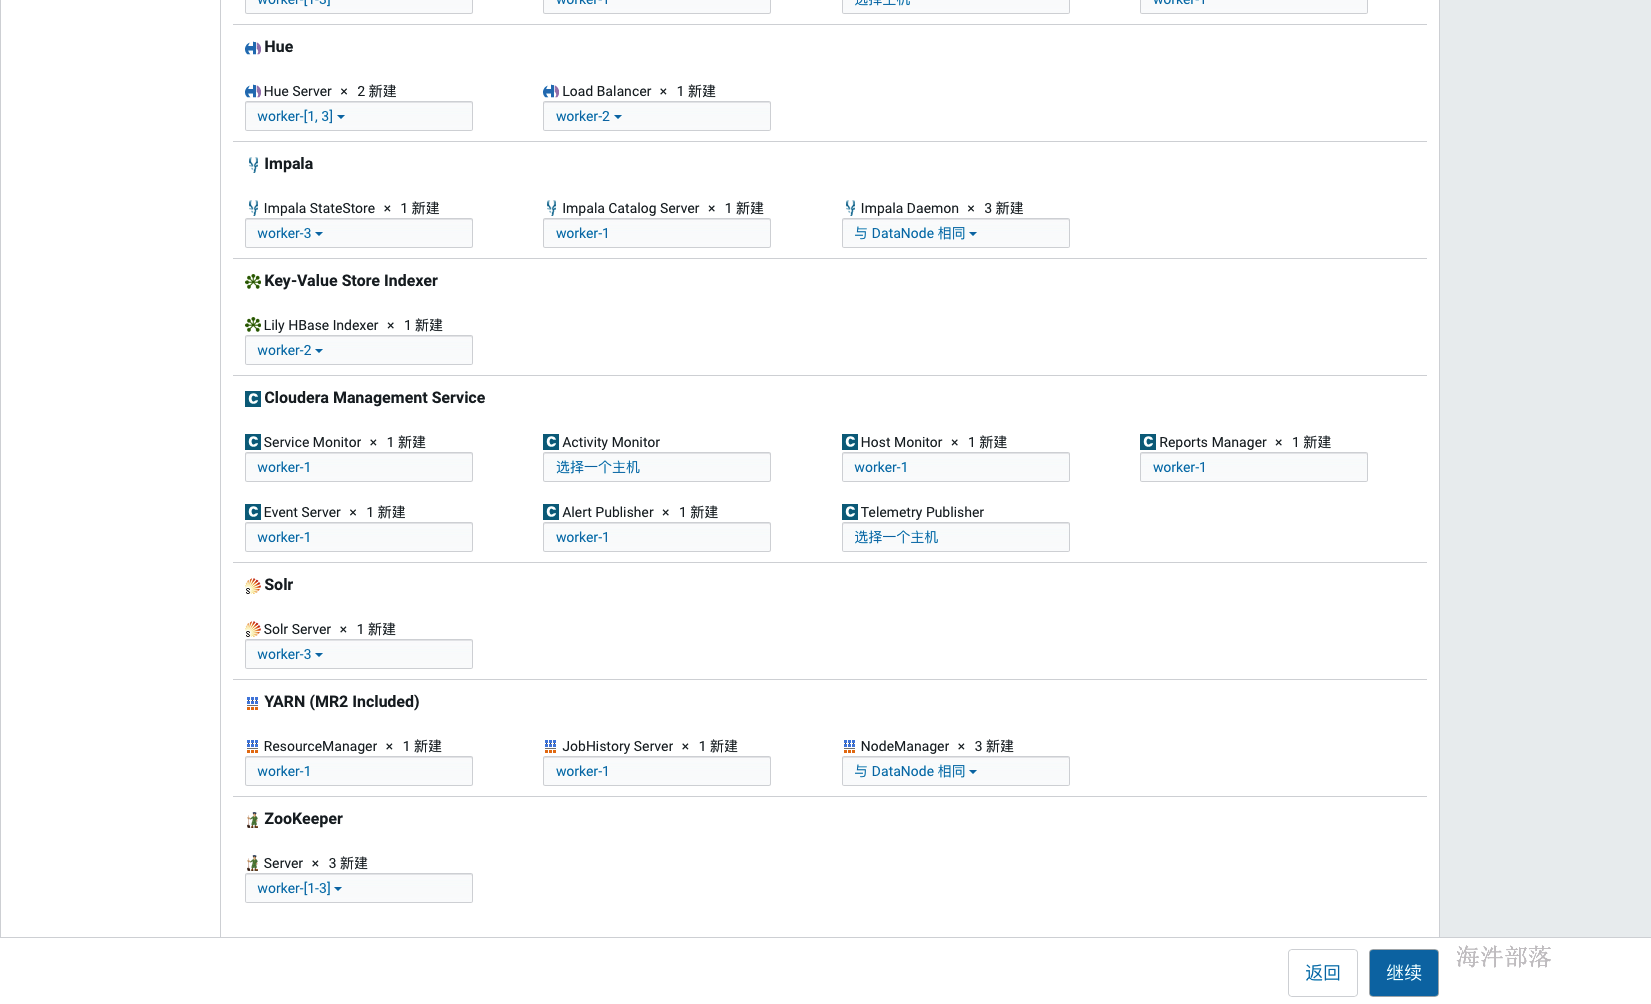Click the Host Monitor icon
Screen dimensions: 1651x1004
click(x=850, y=442)
